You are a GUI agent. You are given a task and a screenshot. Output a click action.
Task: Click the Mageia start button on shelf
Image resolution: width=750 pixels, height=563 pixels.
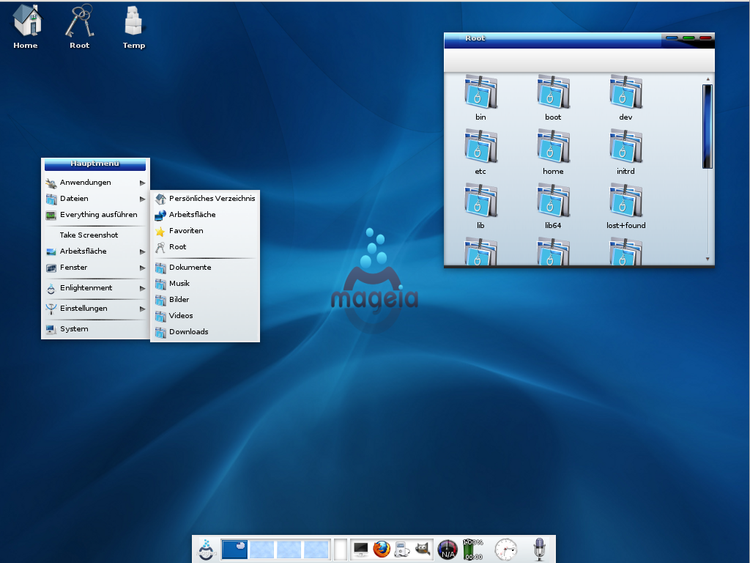(x=205, y=549)
